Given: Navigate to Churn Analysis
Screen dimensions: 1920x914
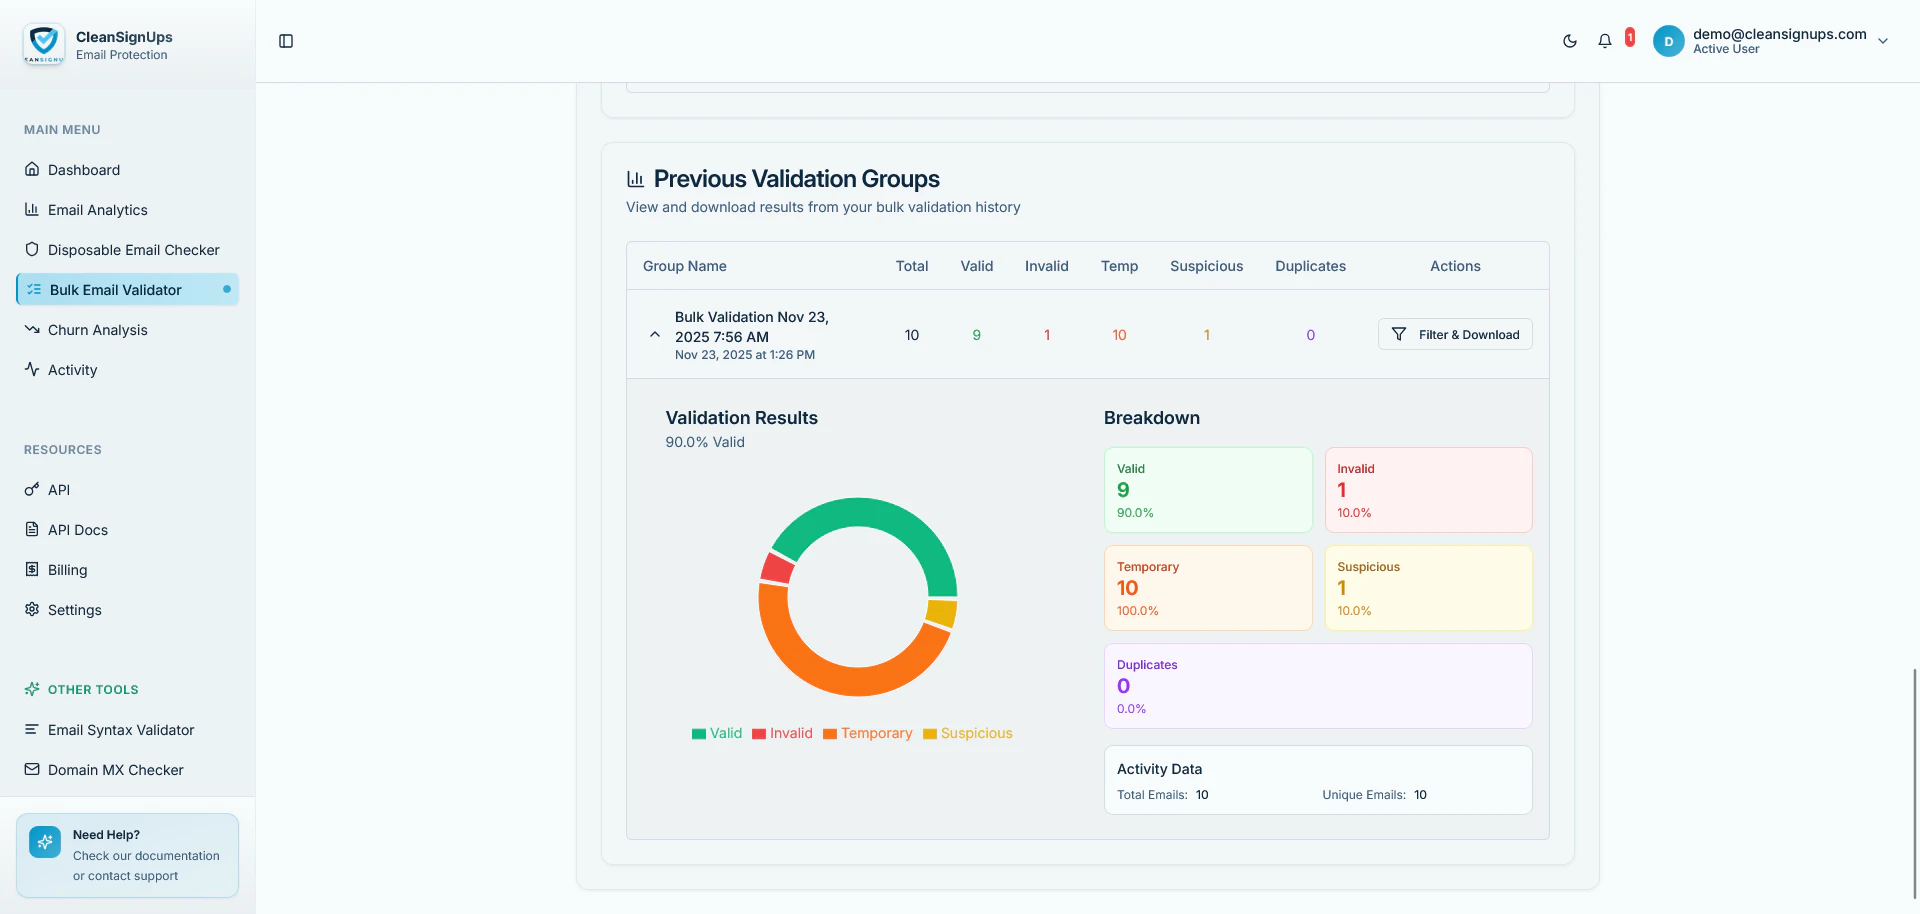Looking at the screenshot, I should pos(128,330).
